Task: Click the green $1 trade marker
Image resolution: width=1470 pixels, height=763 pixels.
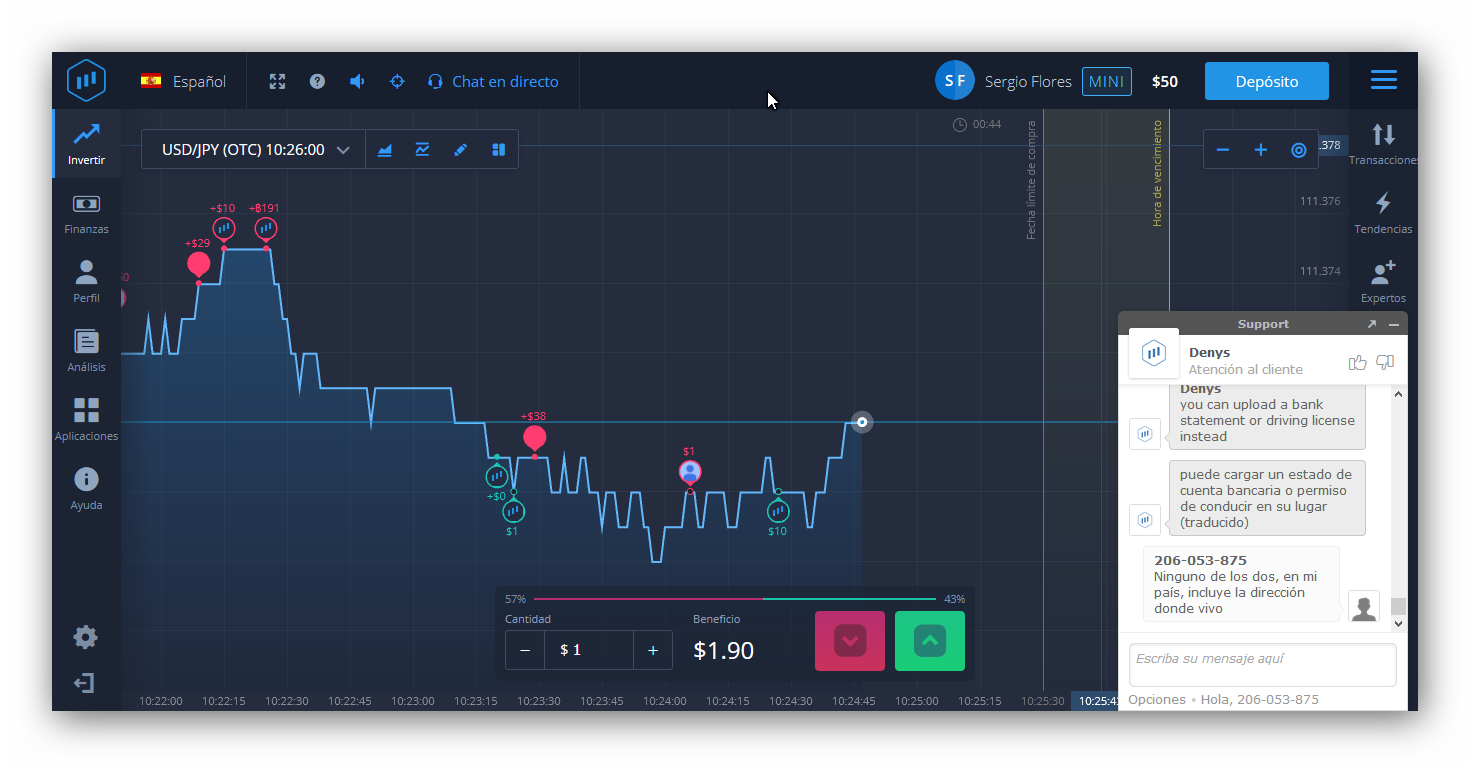Action: [x=513, y=511]
